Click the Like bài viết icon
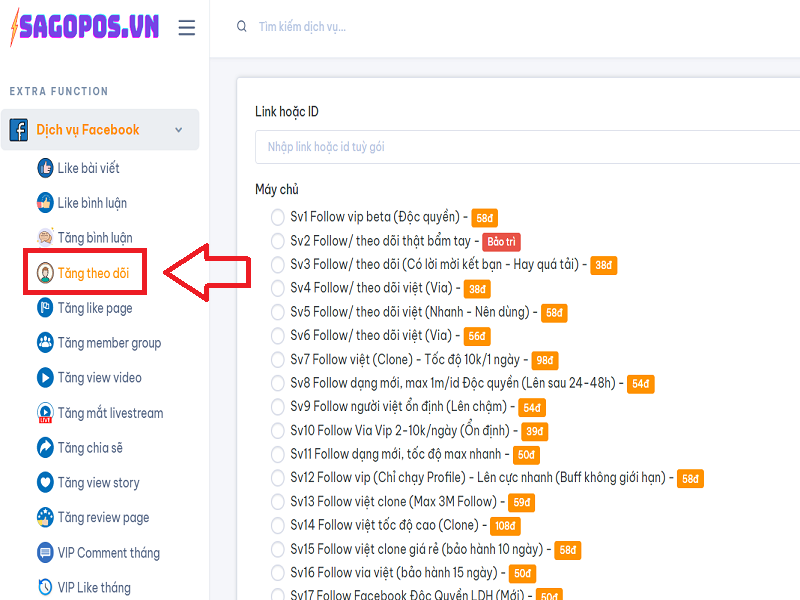800x600 pixels. click(45, 168)
